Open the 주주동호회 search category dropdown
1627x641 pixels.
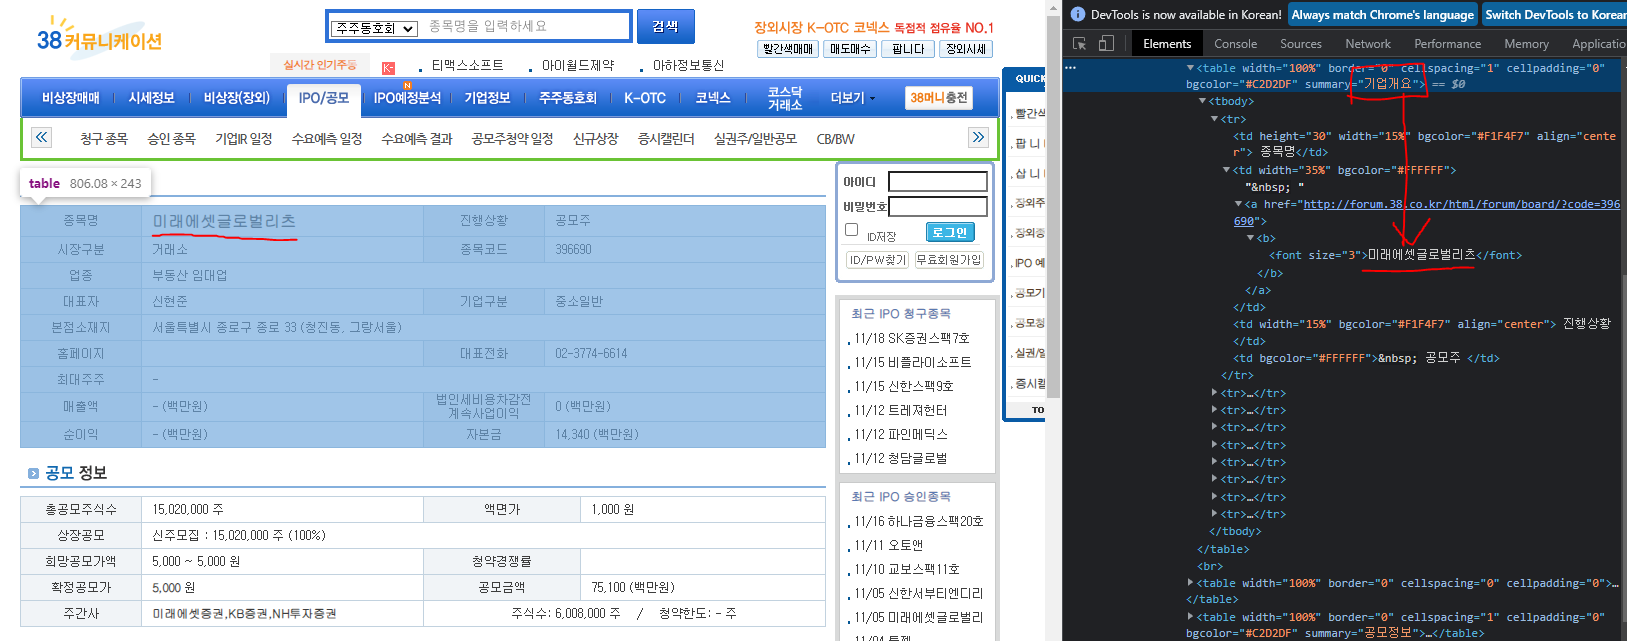click(x=375, y=28)
